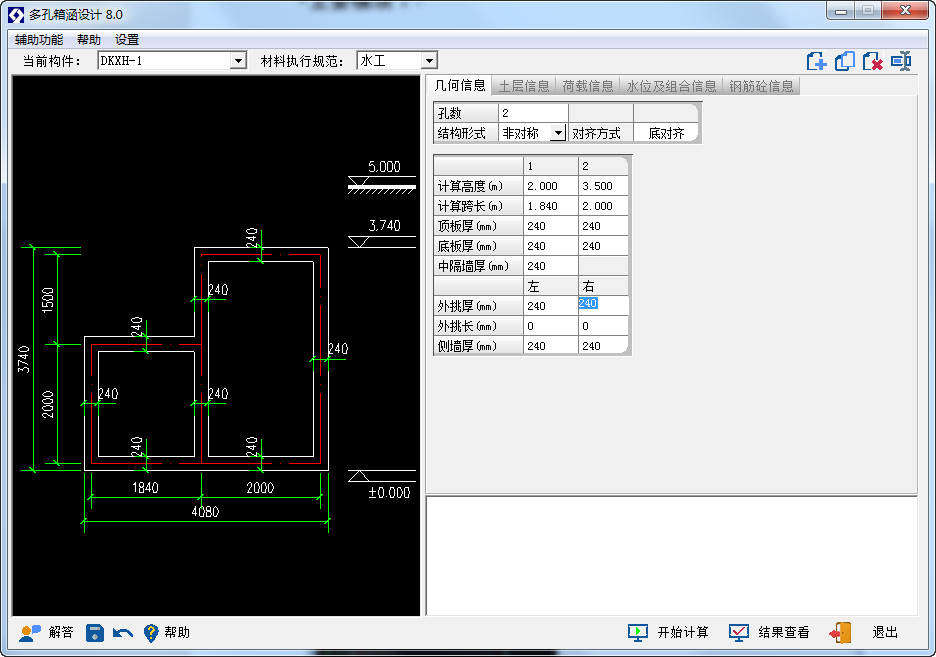Viewport: 936px width, 657px height.
Task: Open the 设置 menu
Action: tap(127, 40)
